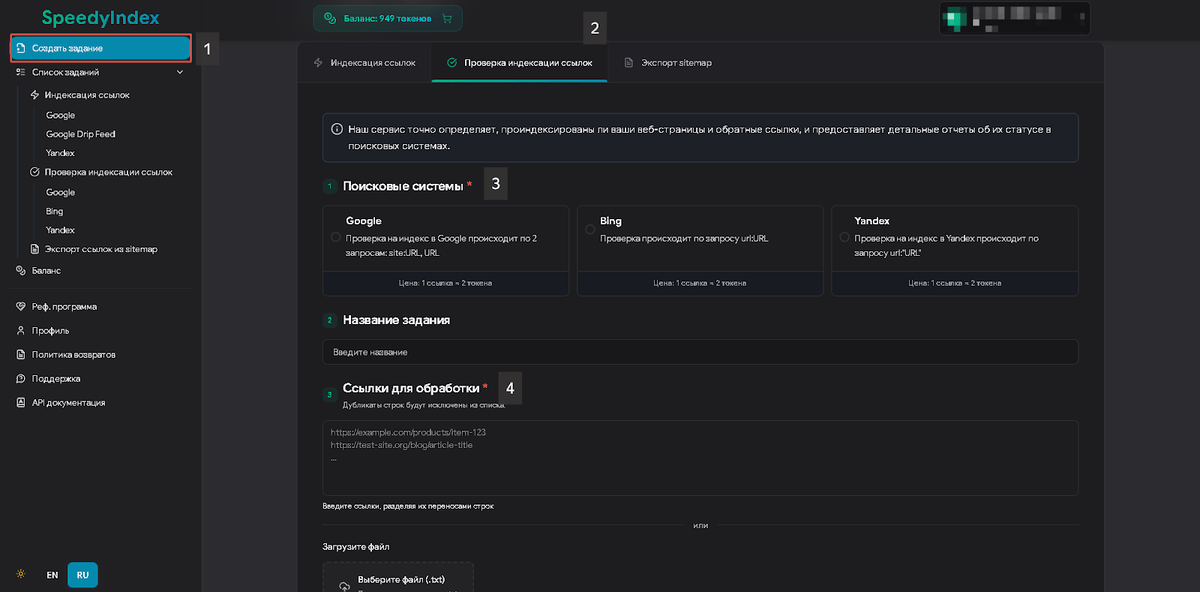Switch language to EN
Viewport: 1200px width, 592px height.
(52, 575)
